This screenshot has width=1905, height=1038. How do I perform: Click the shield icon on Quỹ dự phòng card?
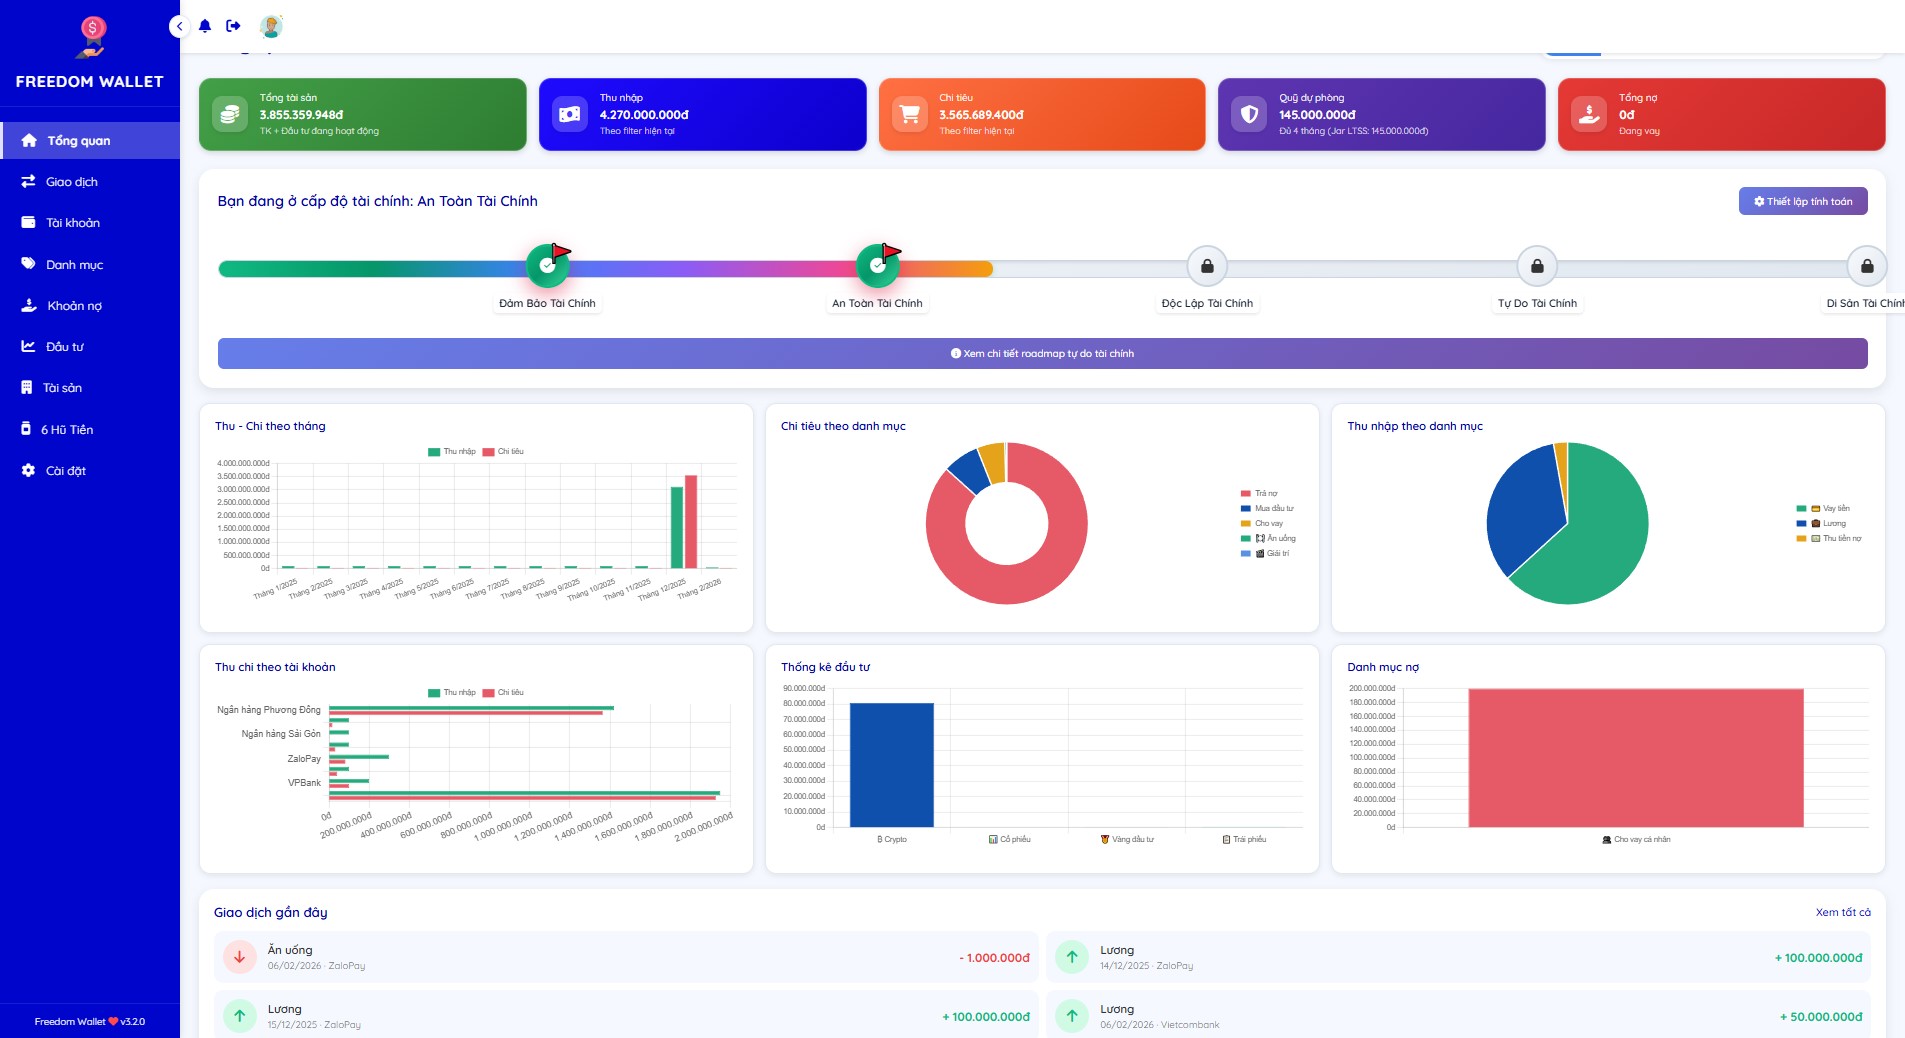(1249, 113)
